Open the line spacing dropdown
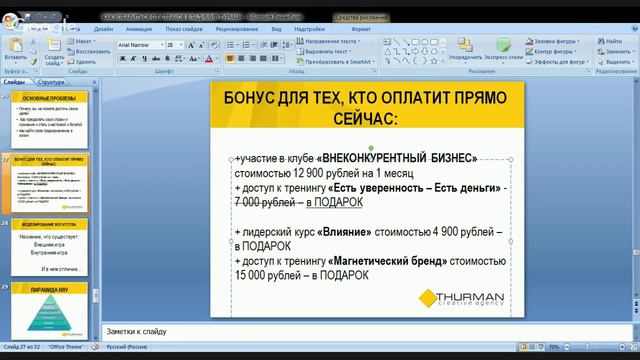The width and height of the screenshot is (640, 360). 287,45
